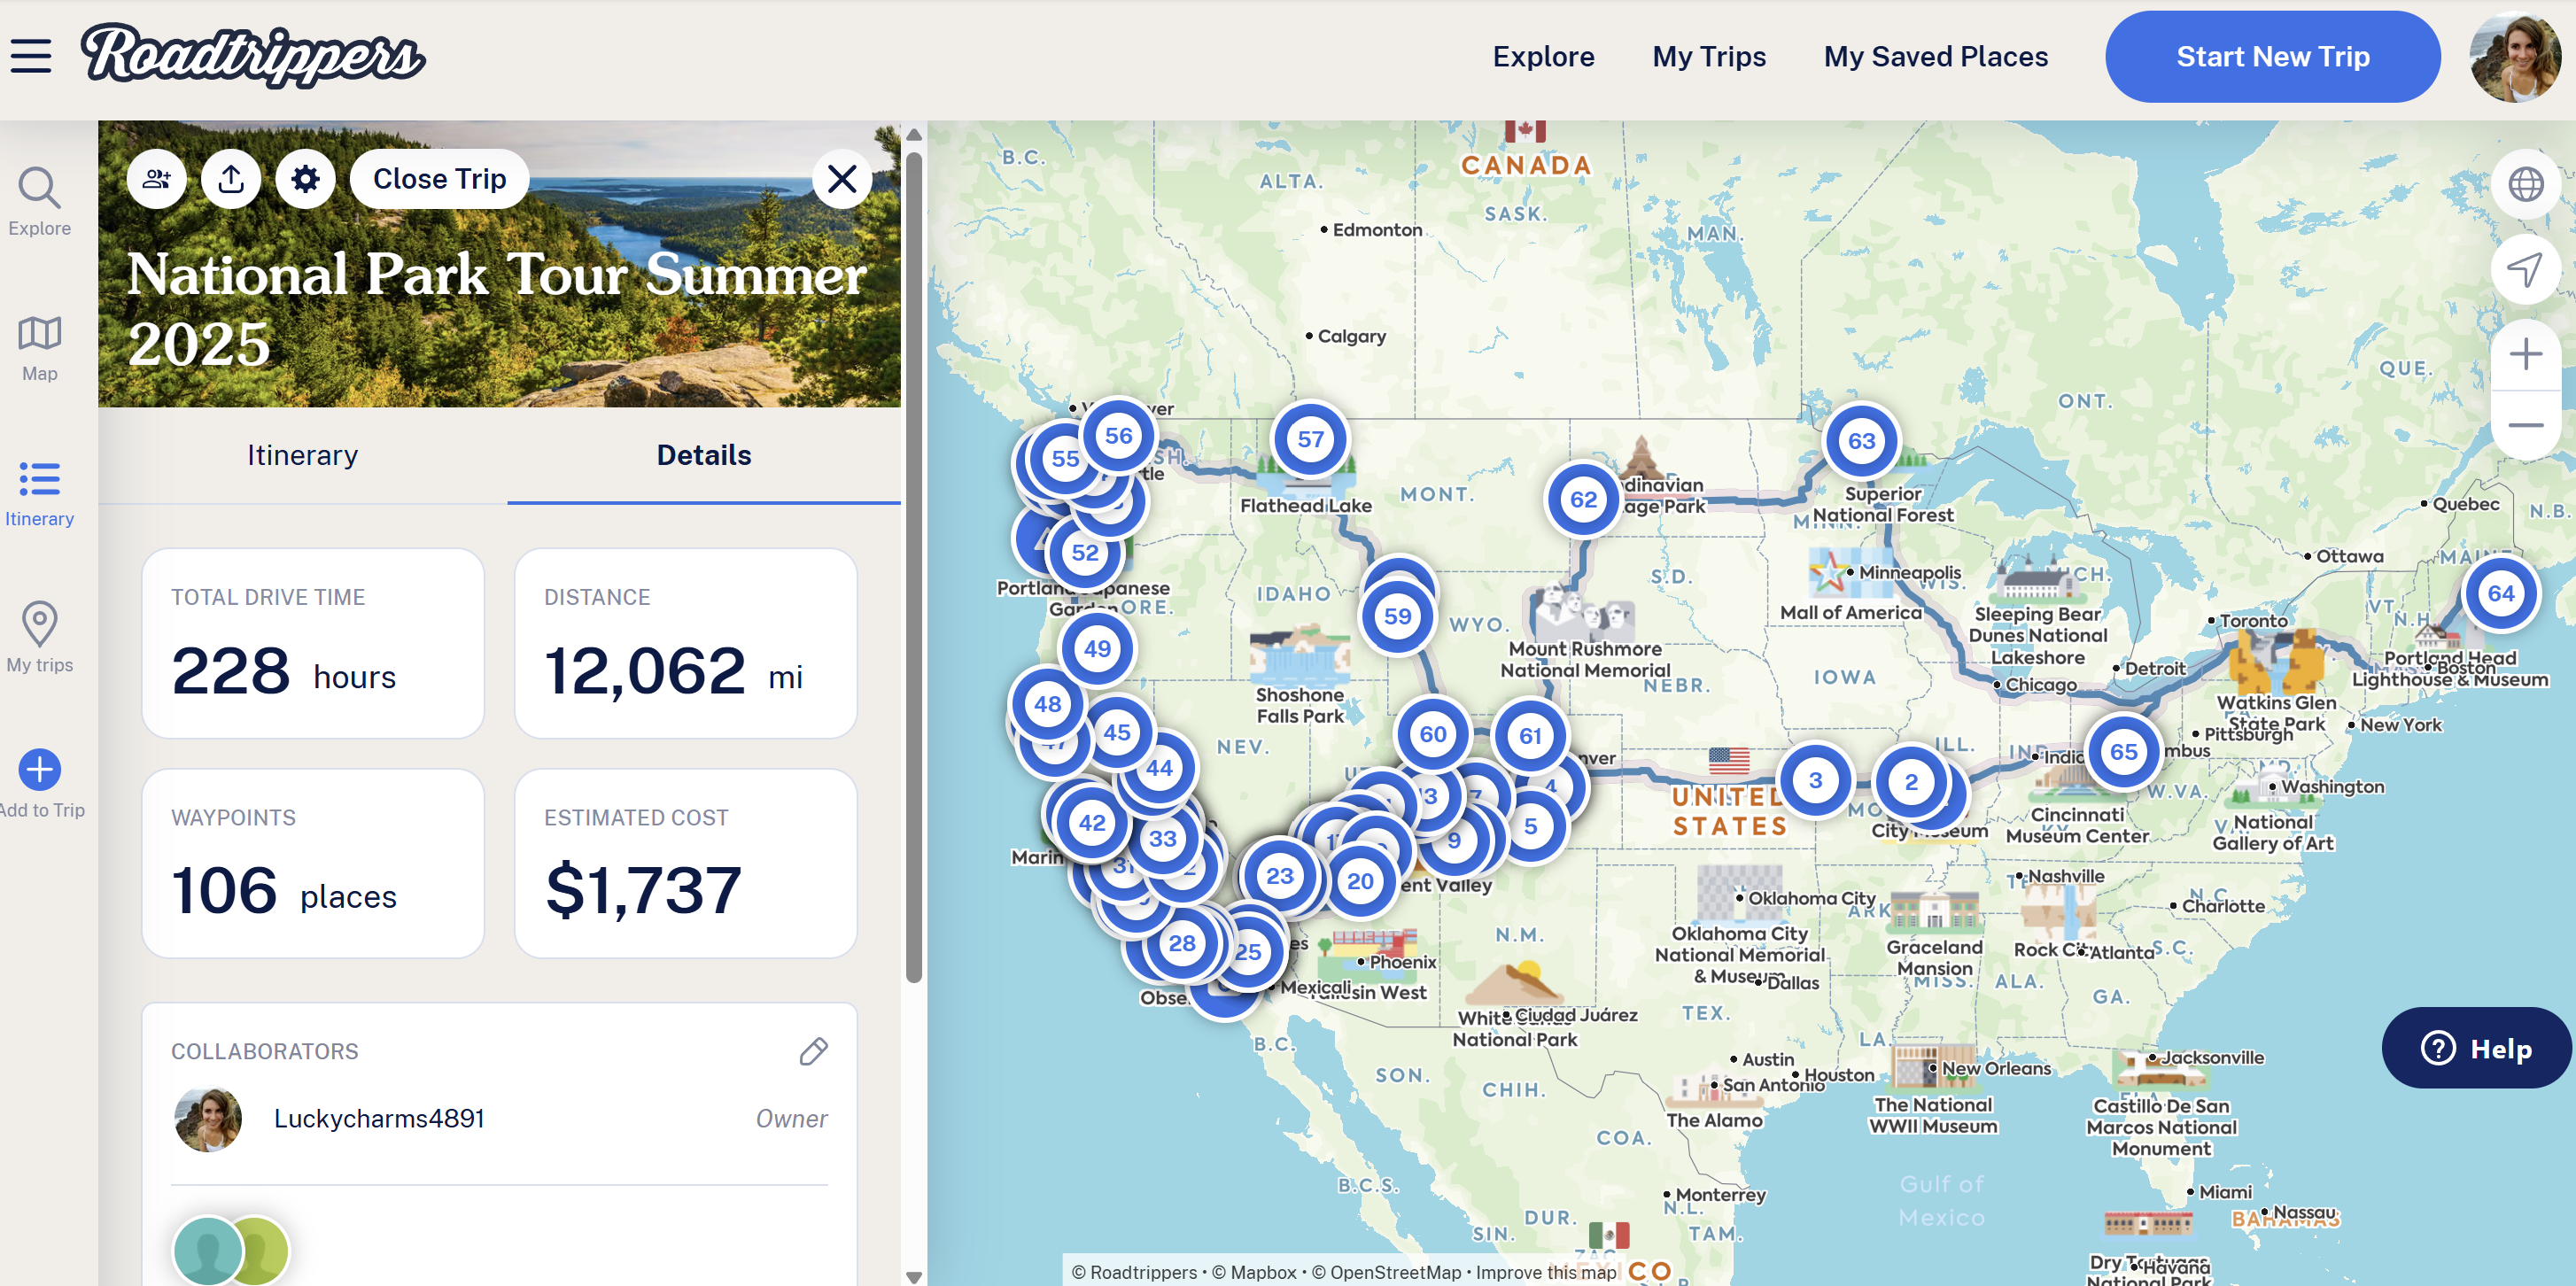Screen dimensions: 2576x1286
Task: Open the hamburger menu
Action: [x=31, y=56]
